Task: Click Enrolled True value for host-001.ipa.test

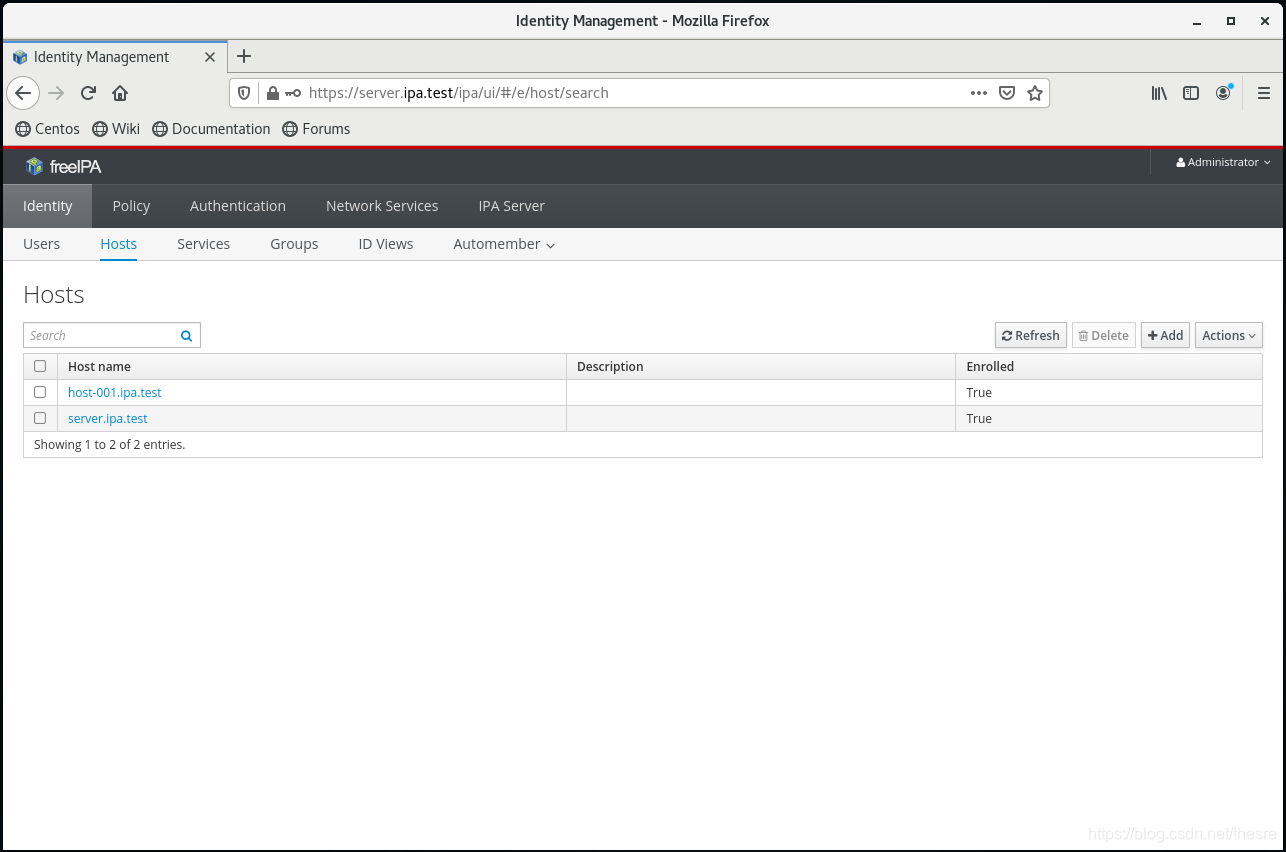Action: click(x=979, y=393)
